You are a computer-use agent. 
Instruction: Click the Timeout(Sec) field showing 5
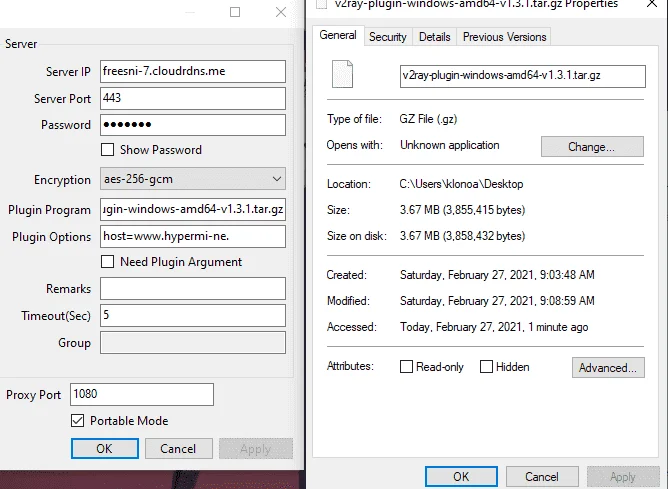pos(193,315)
